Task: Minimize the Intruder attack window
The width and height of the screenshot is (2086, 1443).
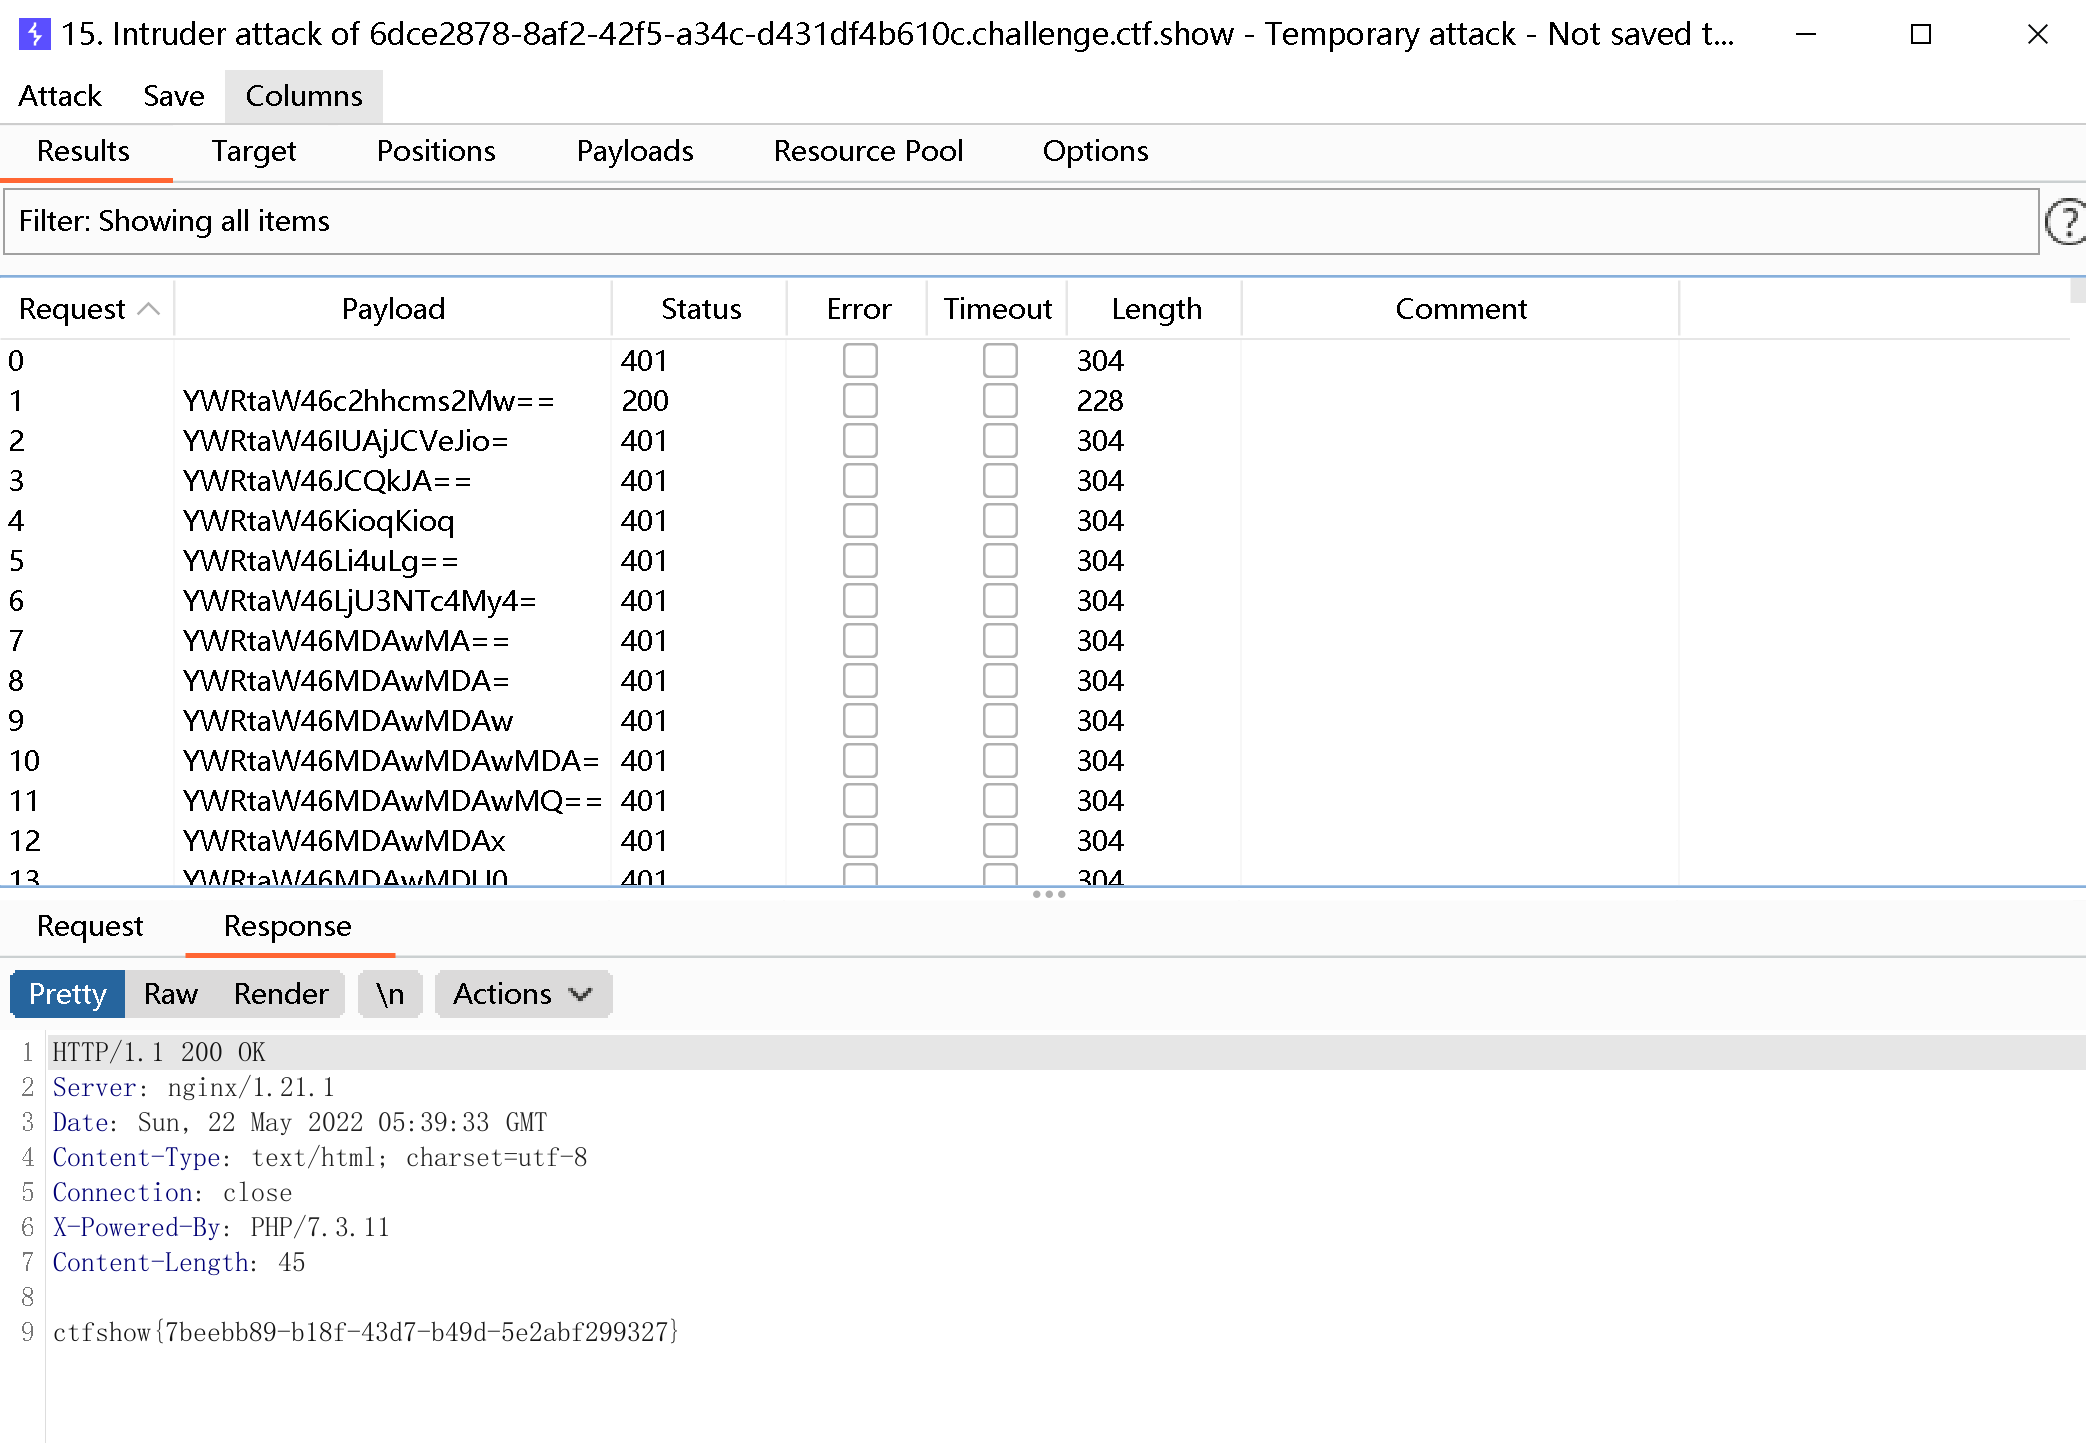Action: coord(1805,34)
